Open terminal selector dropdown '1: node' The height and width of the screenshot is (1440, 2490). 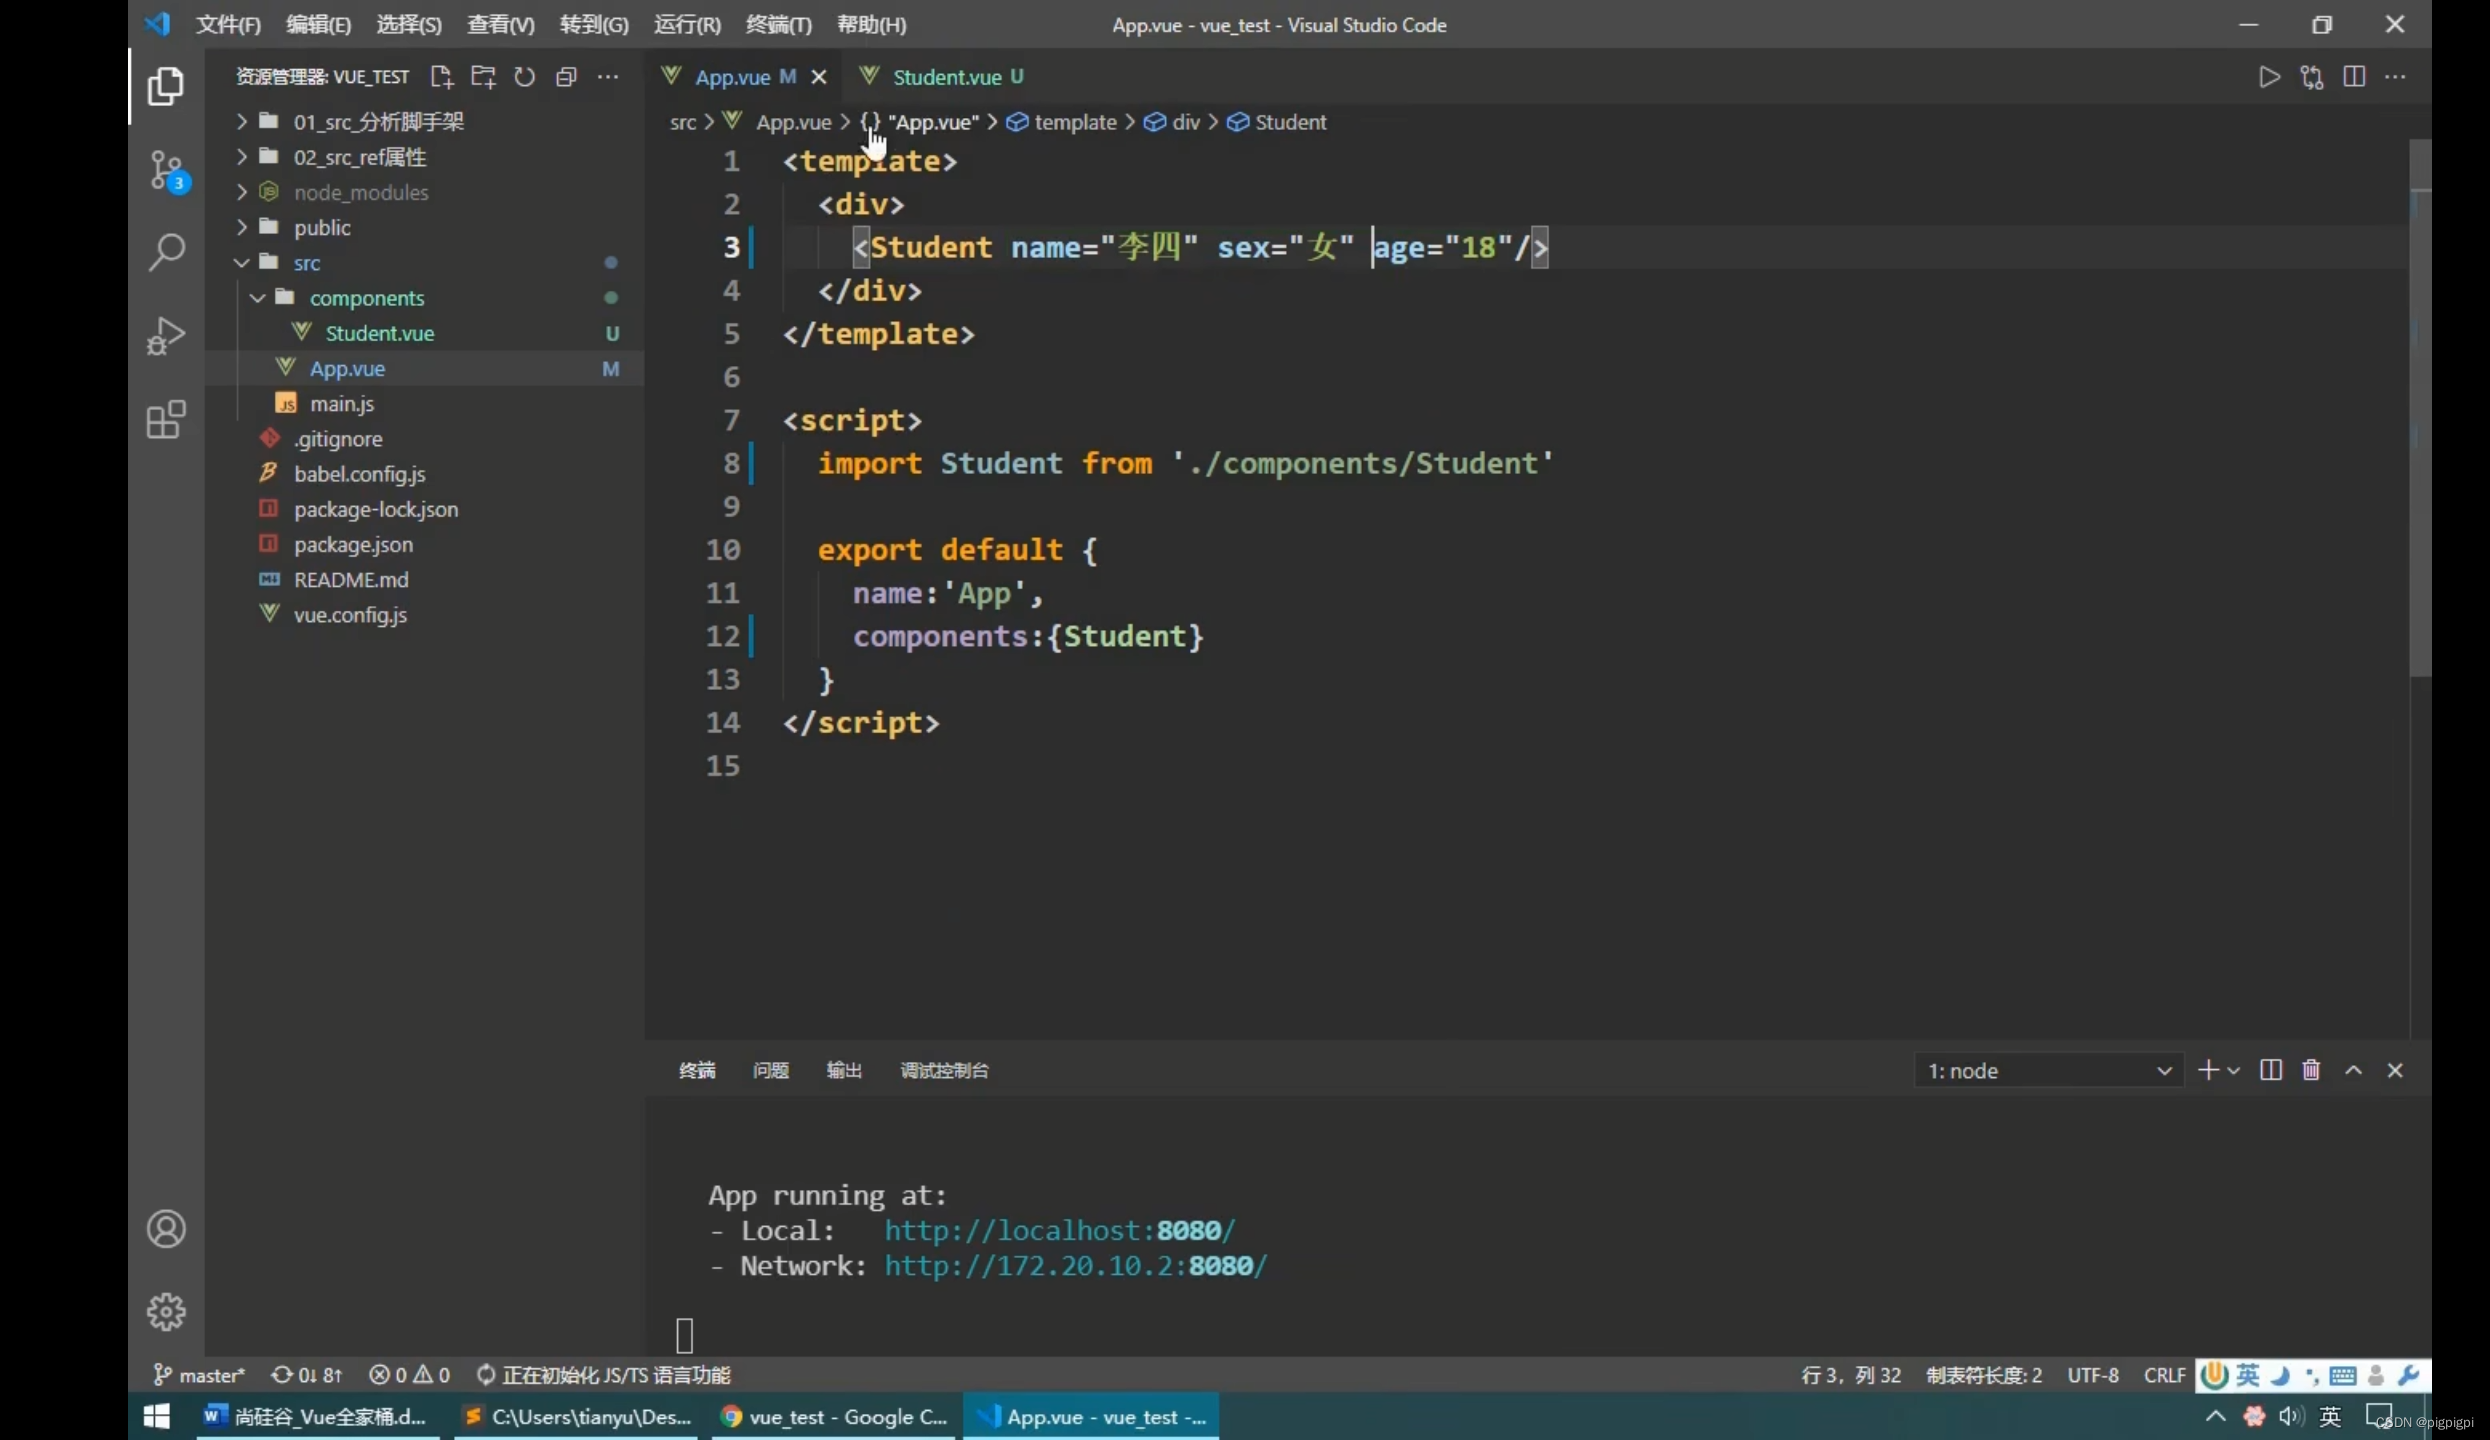(x=2048, y=1071)
